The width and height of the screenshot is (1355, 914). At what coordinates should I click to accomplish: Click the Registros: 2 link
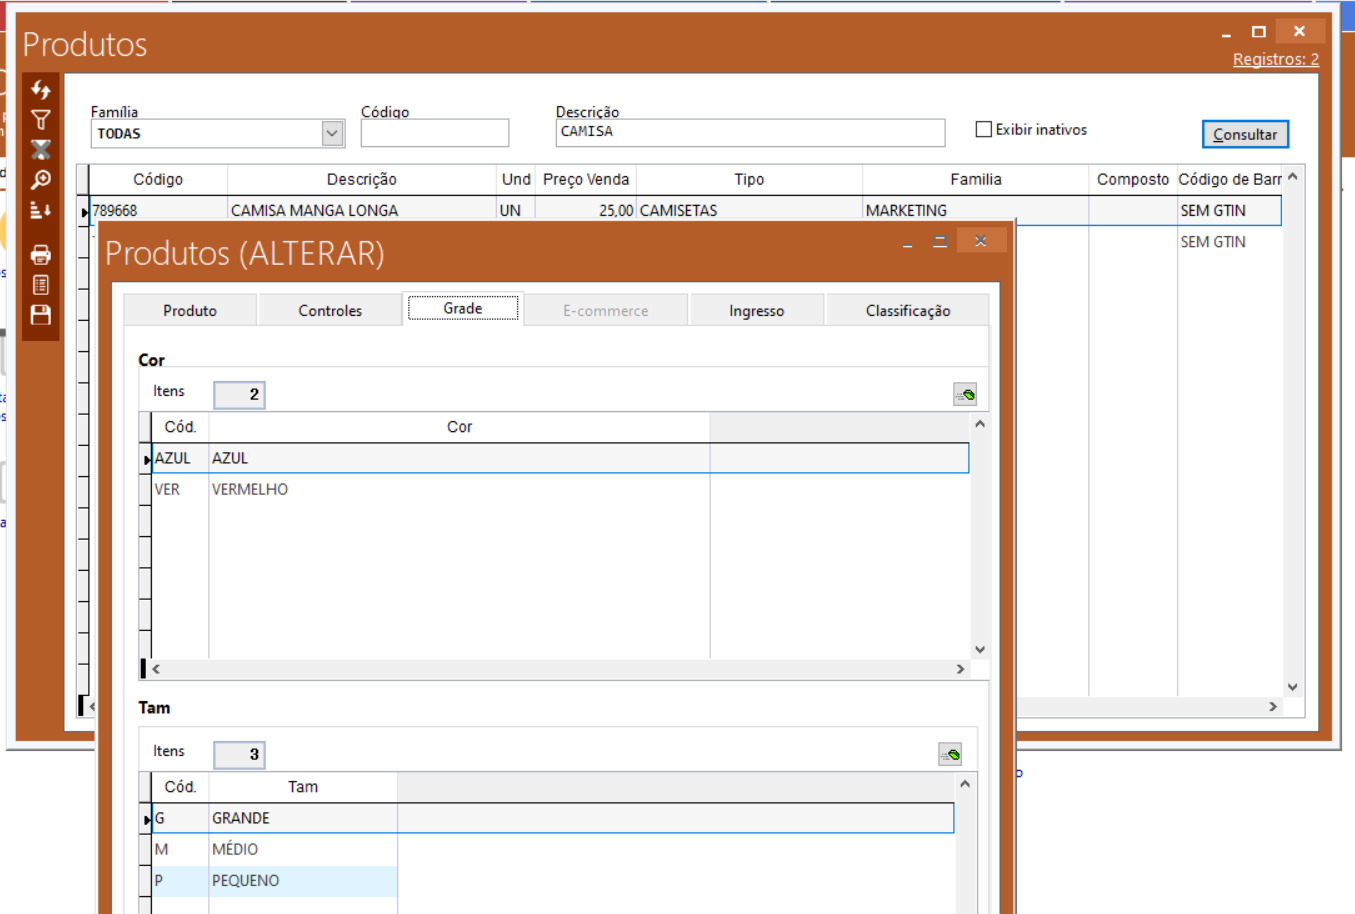pyautogui.click(x=1275, y=59)
